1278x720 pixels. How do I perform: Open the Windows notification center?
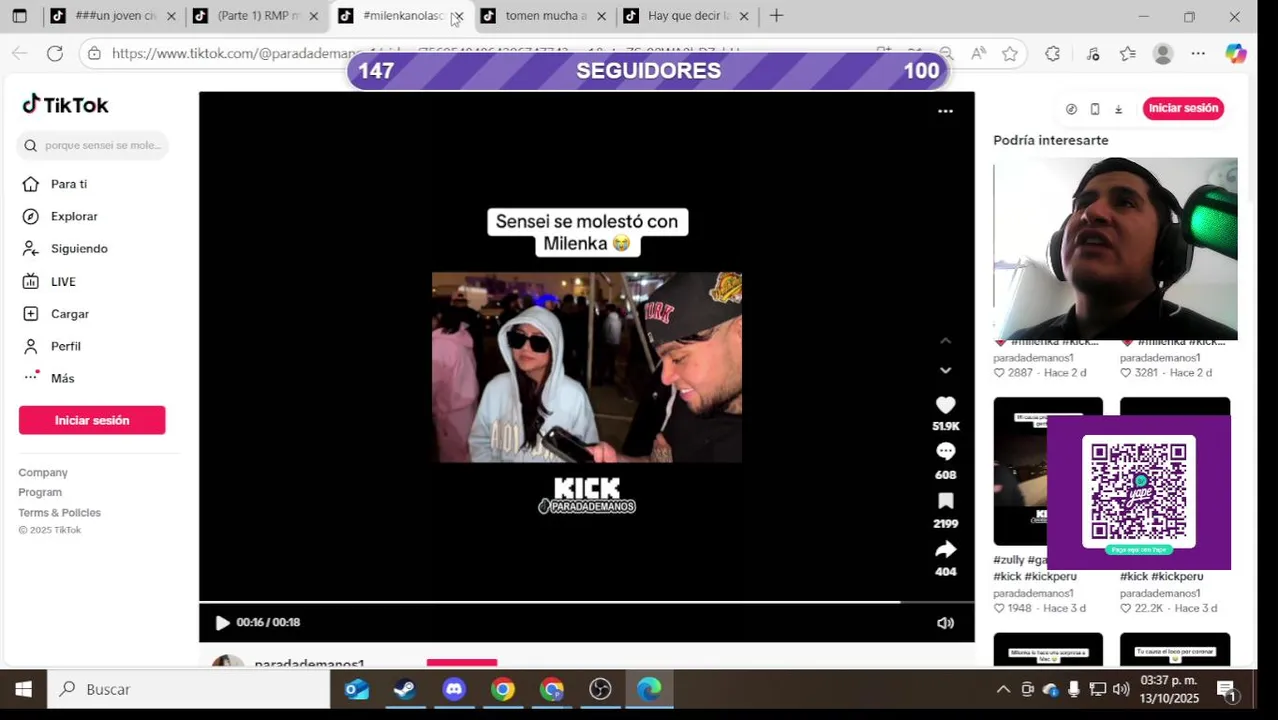pyautogui.click(x=1227, y=689)
